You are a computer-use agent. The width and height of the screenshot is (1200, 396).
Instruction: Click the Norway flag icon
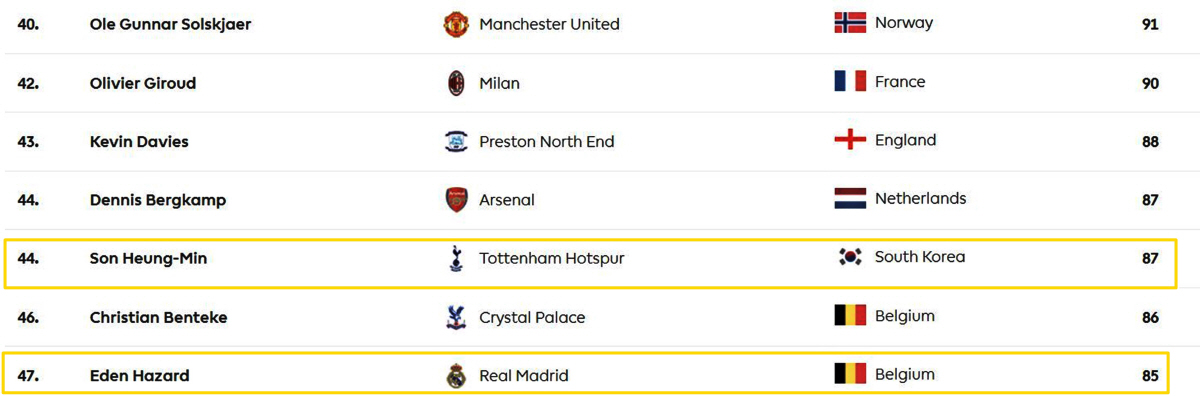point(850,23)
